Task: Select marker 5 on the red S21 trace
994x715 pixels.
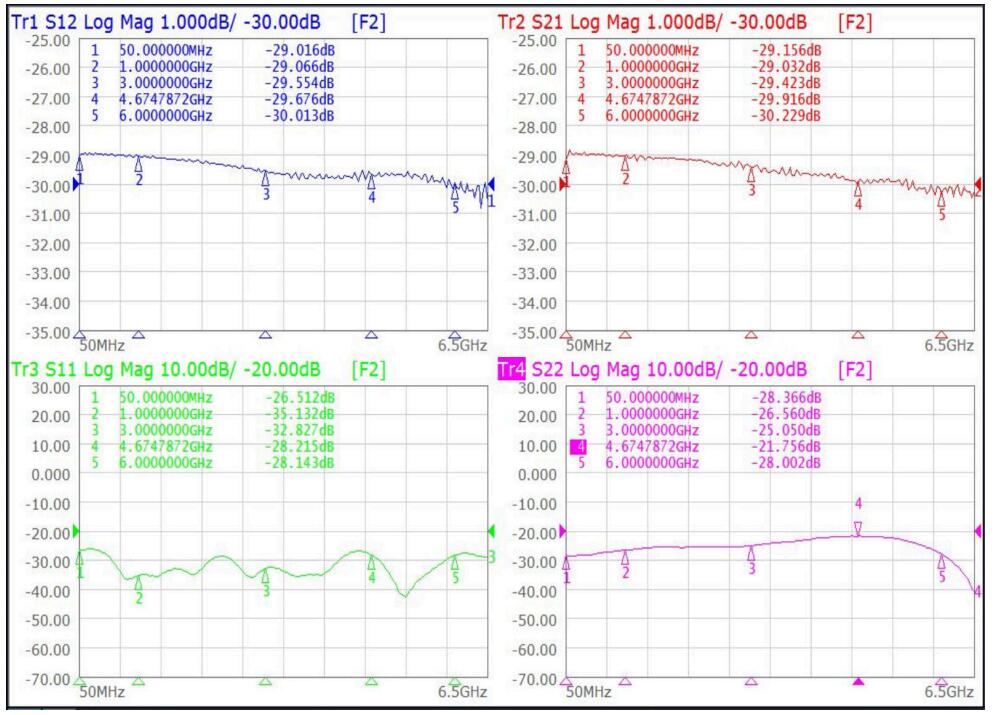Action: pos(941,201)
